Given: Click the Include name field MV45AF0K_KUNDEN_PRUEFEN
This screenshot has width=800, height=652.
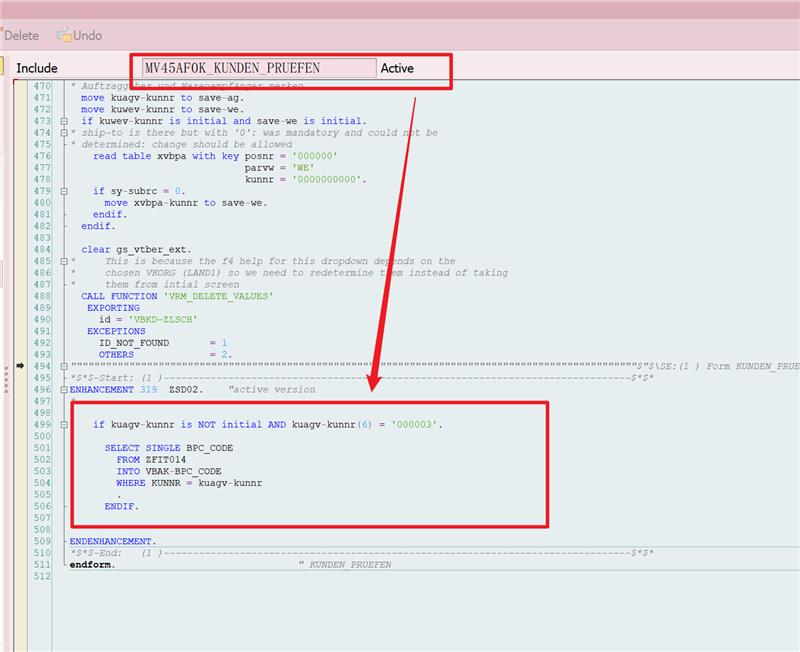Looking at the screenshot, I should point(258,68).
